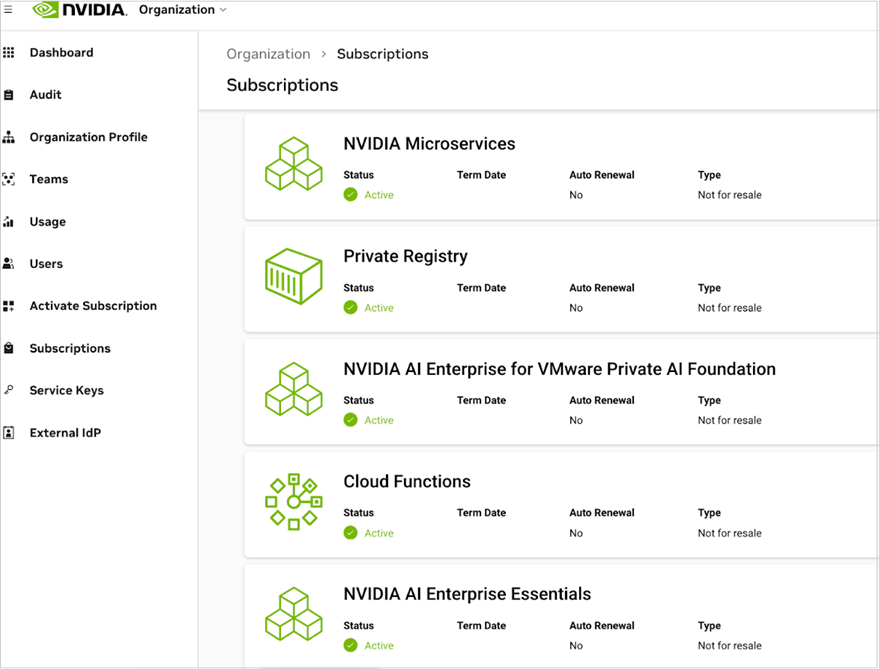Expand the Organization dropdown
Screen dimensions: 879x669
tap(182, 10)
